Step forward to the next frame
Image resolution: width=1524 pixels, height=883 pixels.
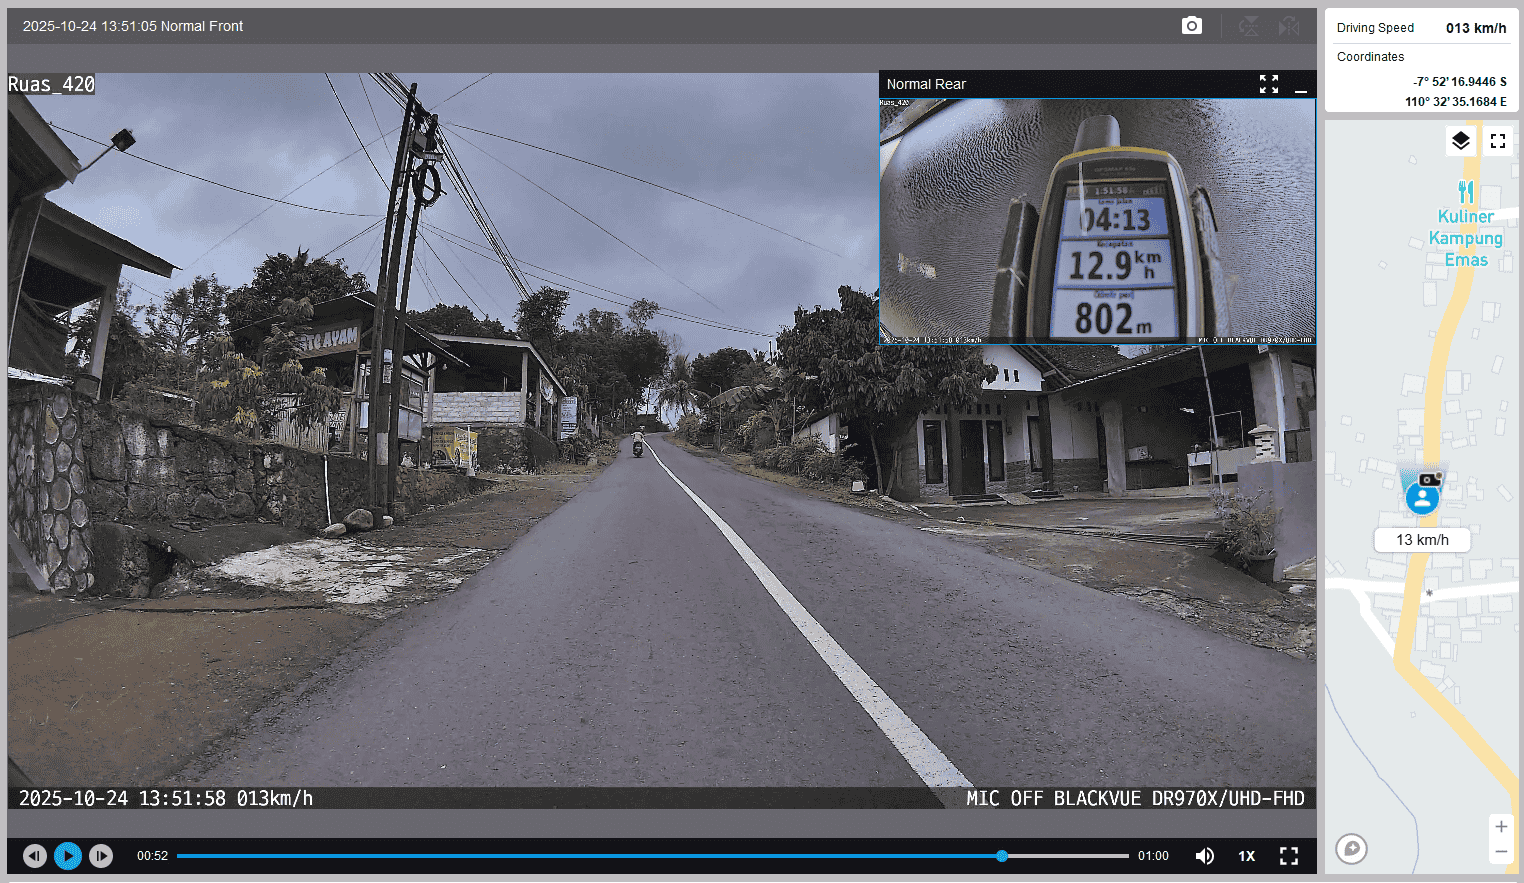[x=101, y=856]
